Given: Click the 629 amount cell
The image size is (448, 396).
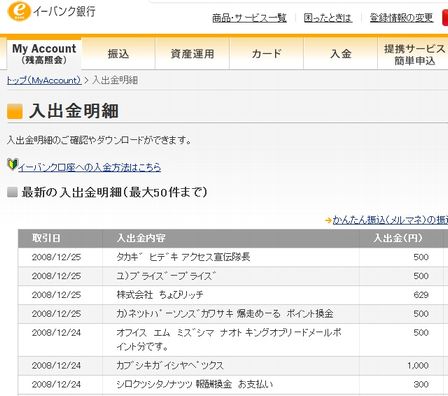Looking at the screenshot, I should [x=421, y=295].
